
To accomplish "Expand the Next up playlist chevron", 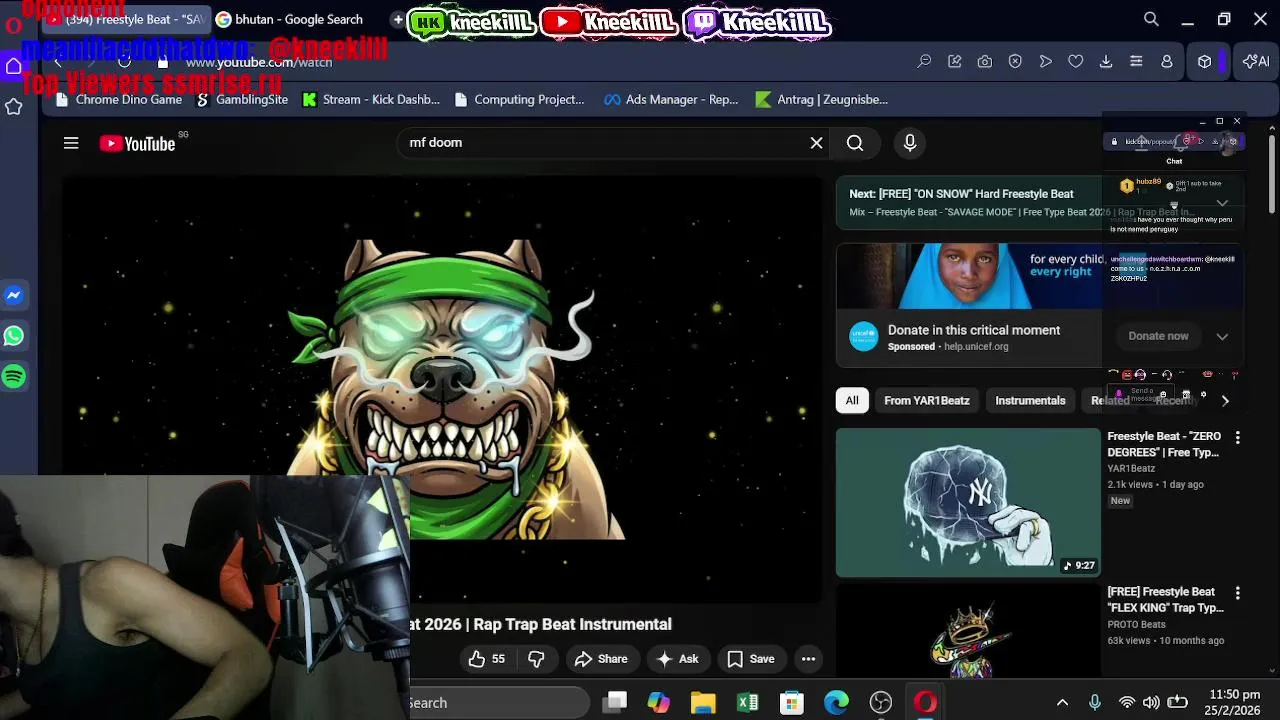I will [x=1222, y=203].
